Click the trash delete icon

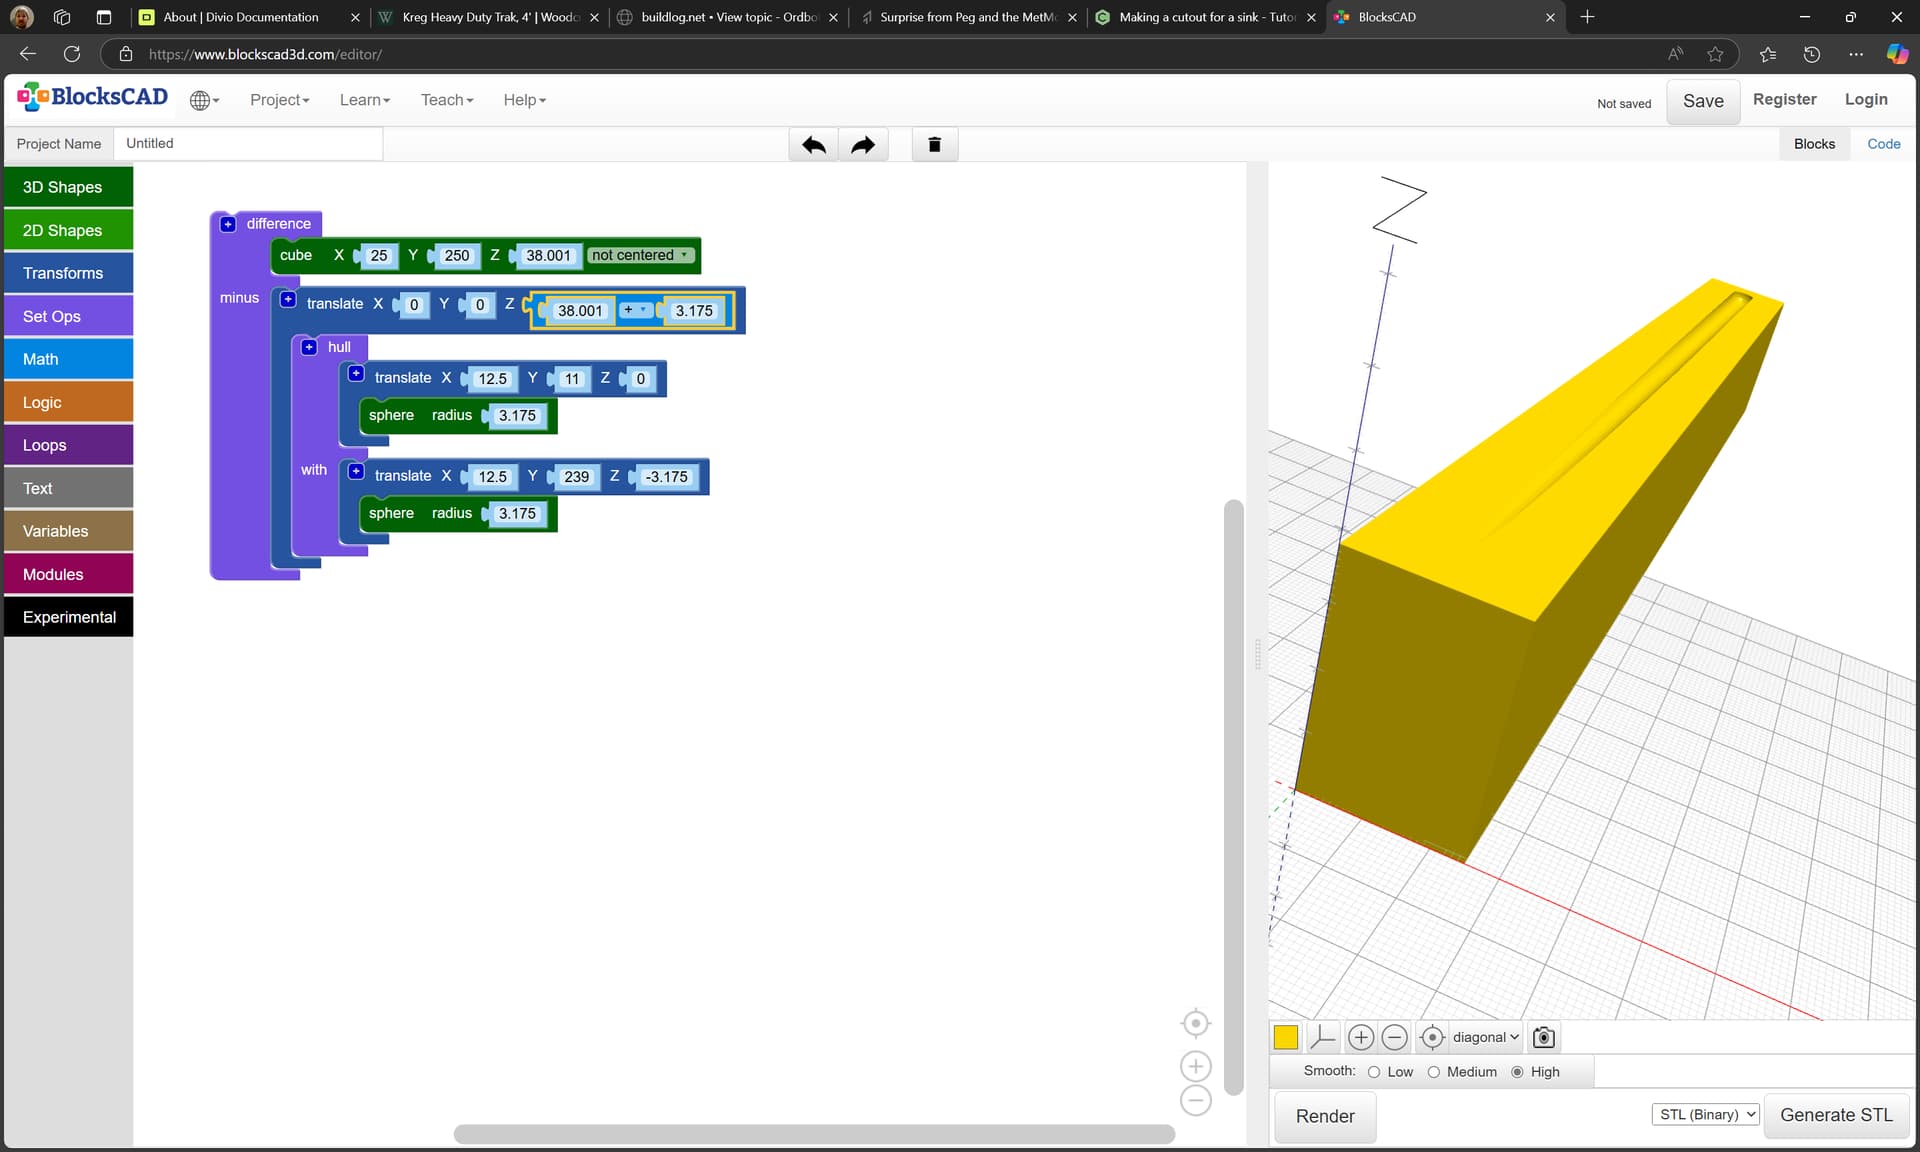(935, 145)
